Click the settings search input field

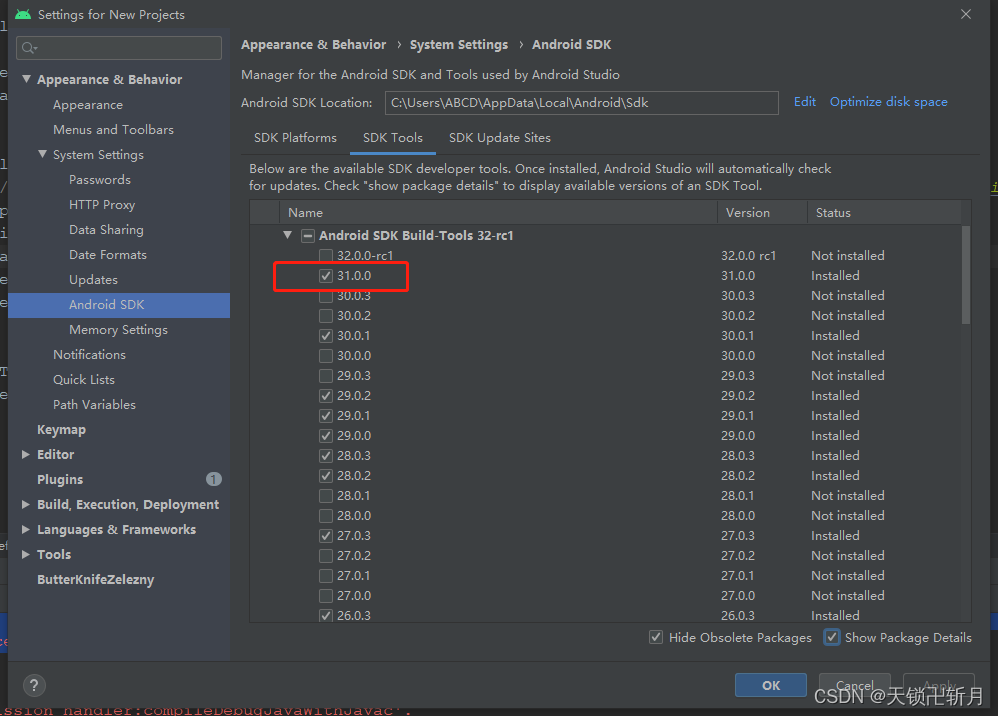(x=119, y=48)
